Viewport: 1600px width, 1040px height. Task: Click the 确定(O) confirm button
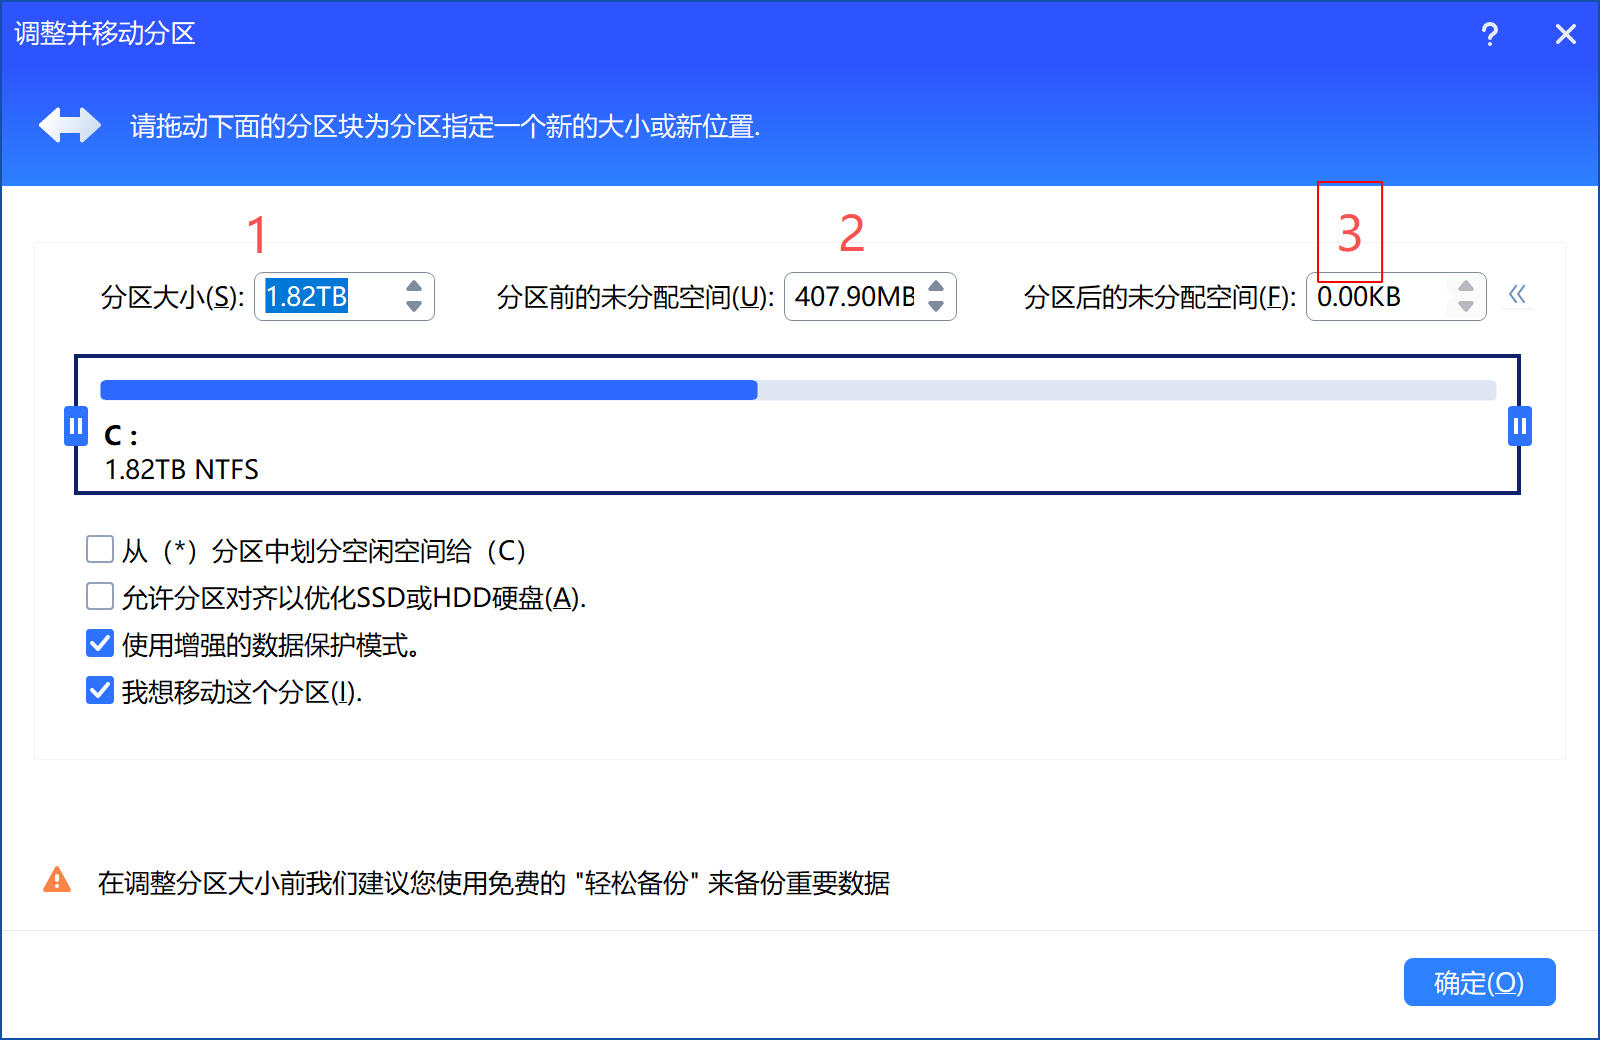coord(1478,982)
